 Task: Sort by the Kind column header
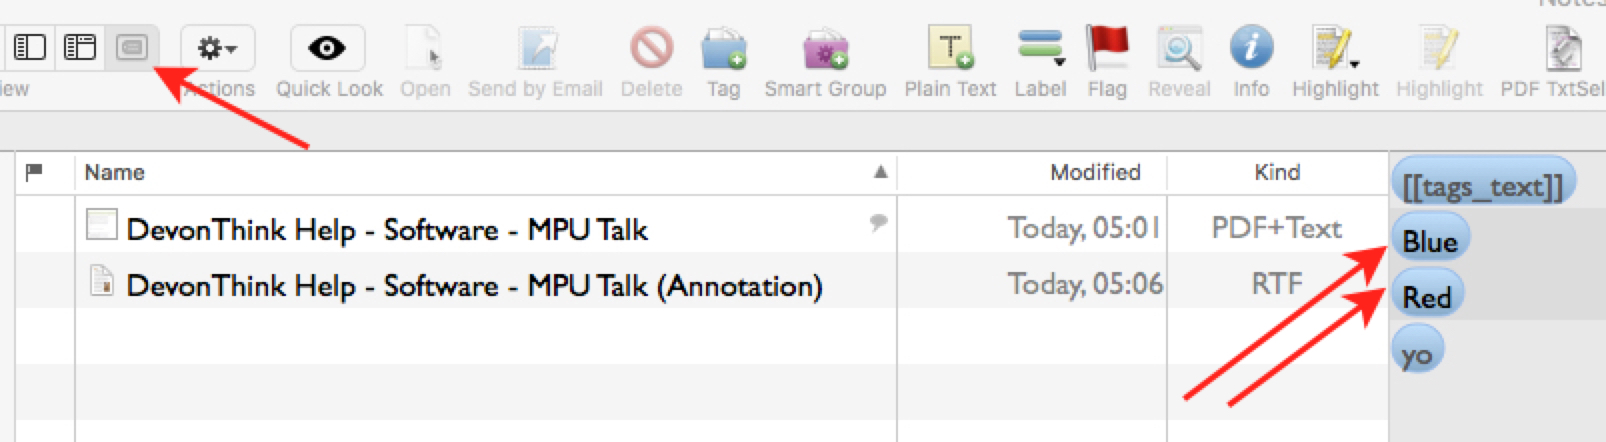pyautogui.click(x=1277, y=173)
